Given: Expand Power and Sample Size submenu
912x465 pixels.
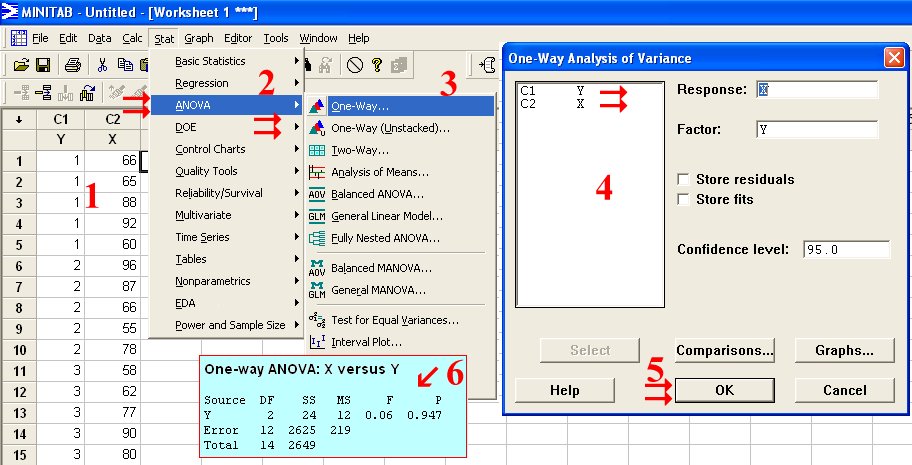Looking at the screenshot, I should coord(227,325).
